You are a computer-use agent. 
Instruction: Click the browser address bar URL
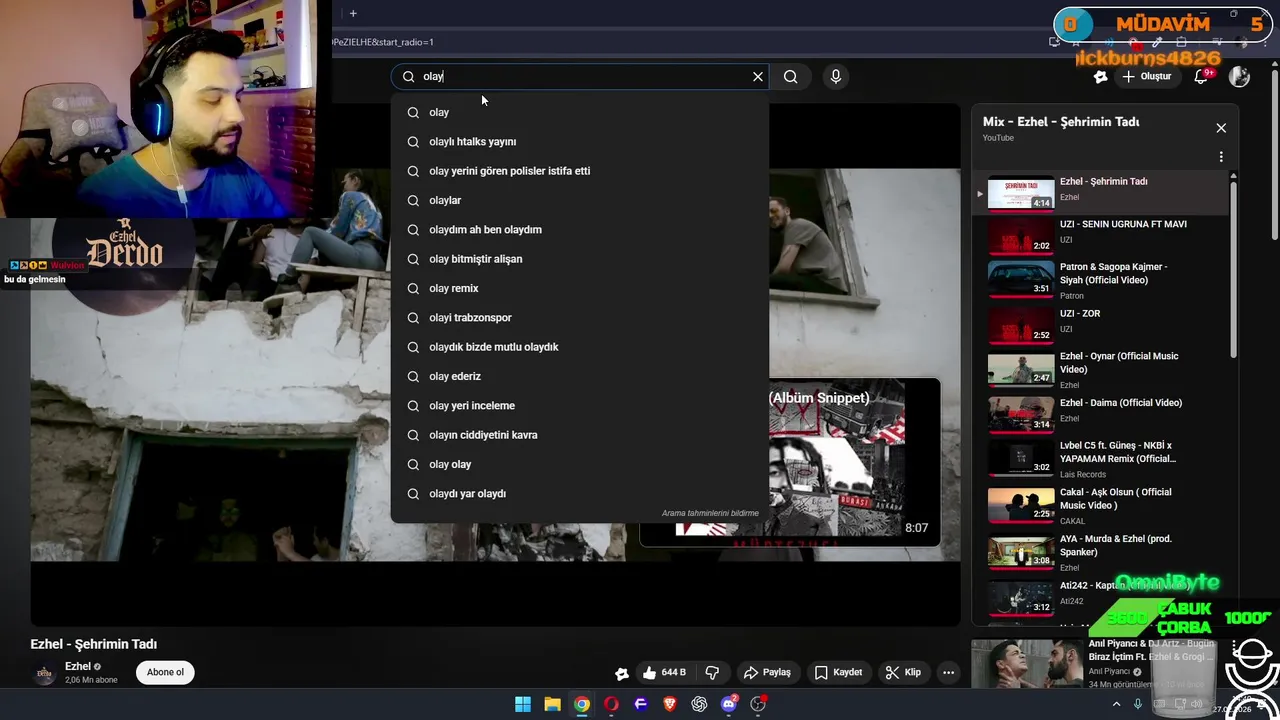point(384,42)
